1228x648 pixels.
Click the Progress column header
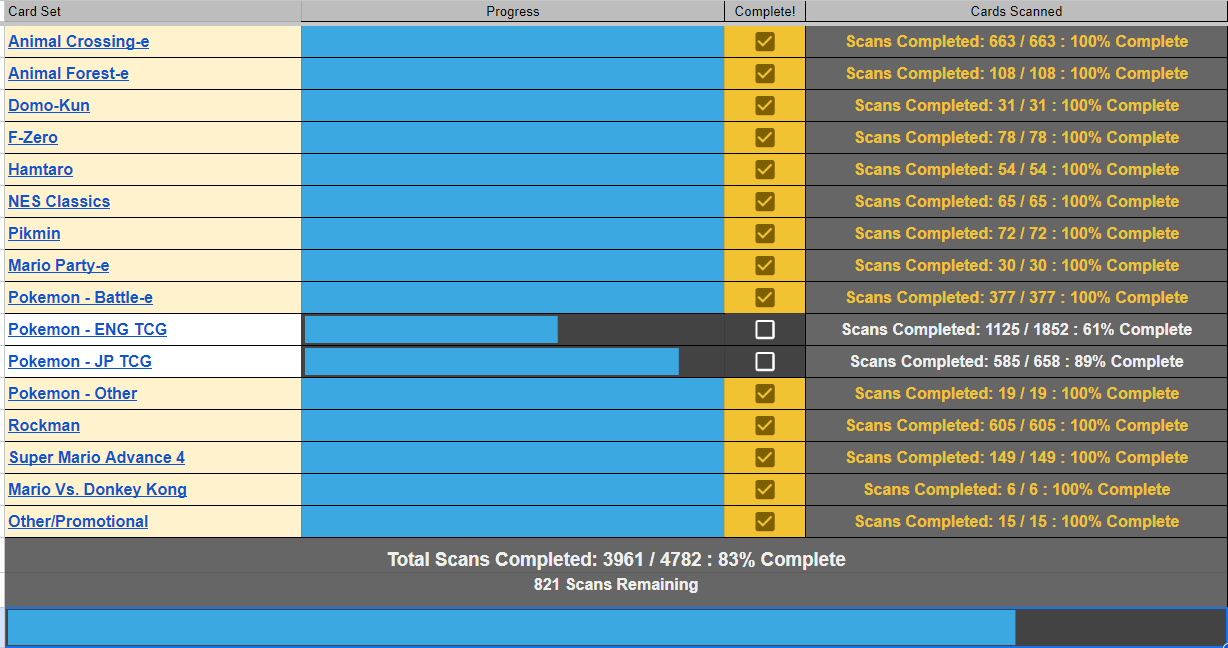click(513, 11)
